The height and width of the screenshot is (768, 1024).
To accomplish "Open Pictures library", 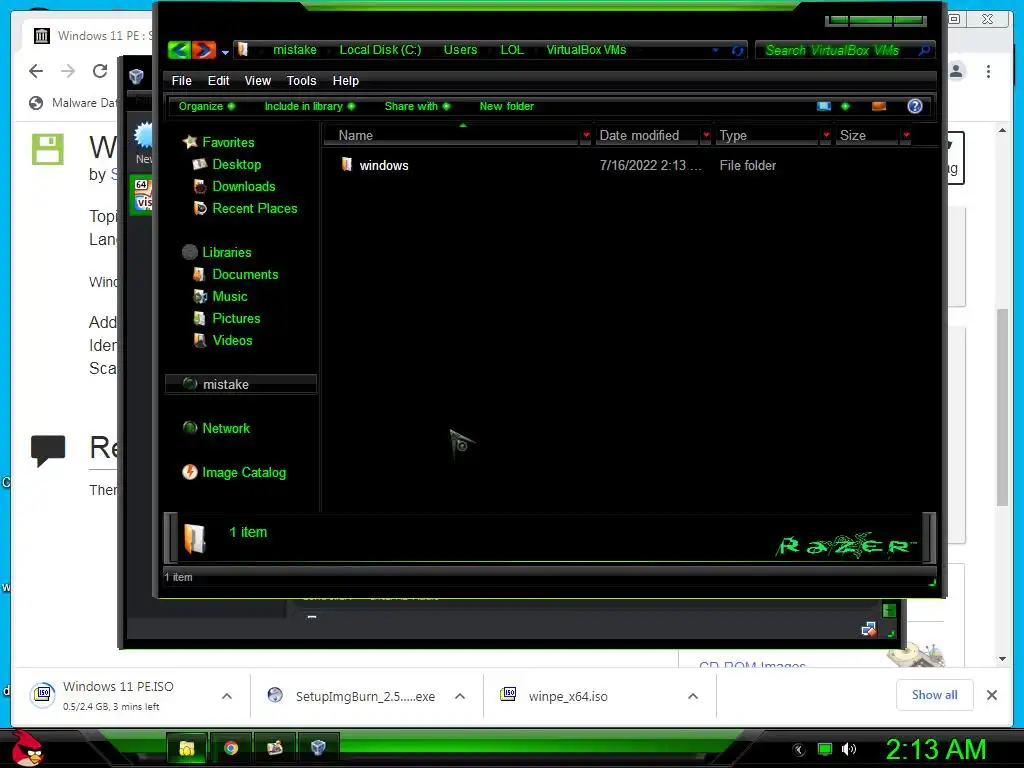I will tap(236, 318).
